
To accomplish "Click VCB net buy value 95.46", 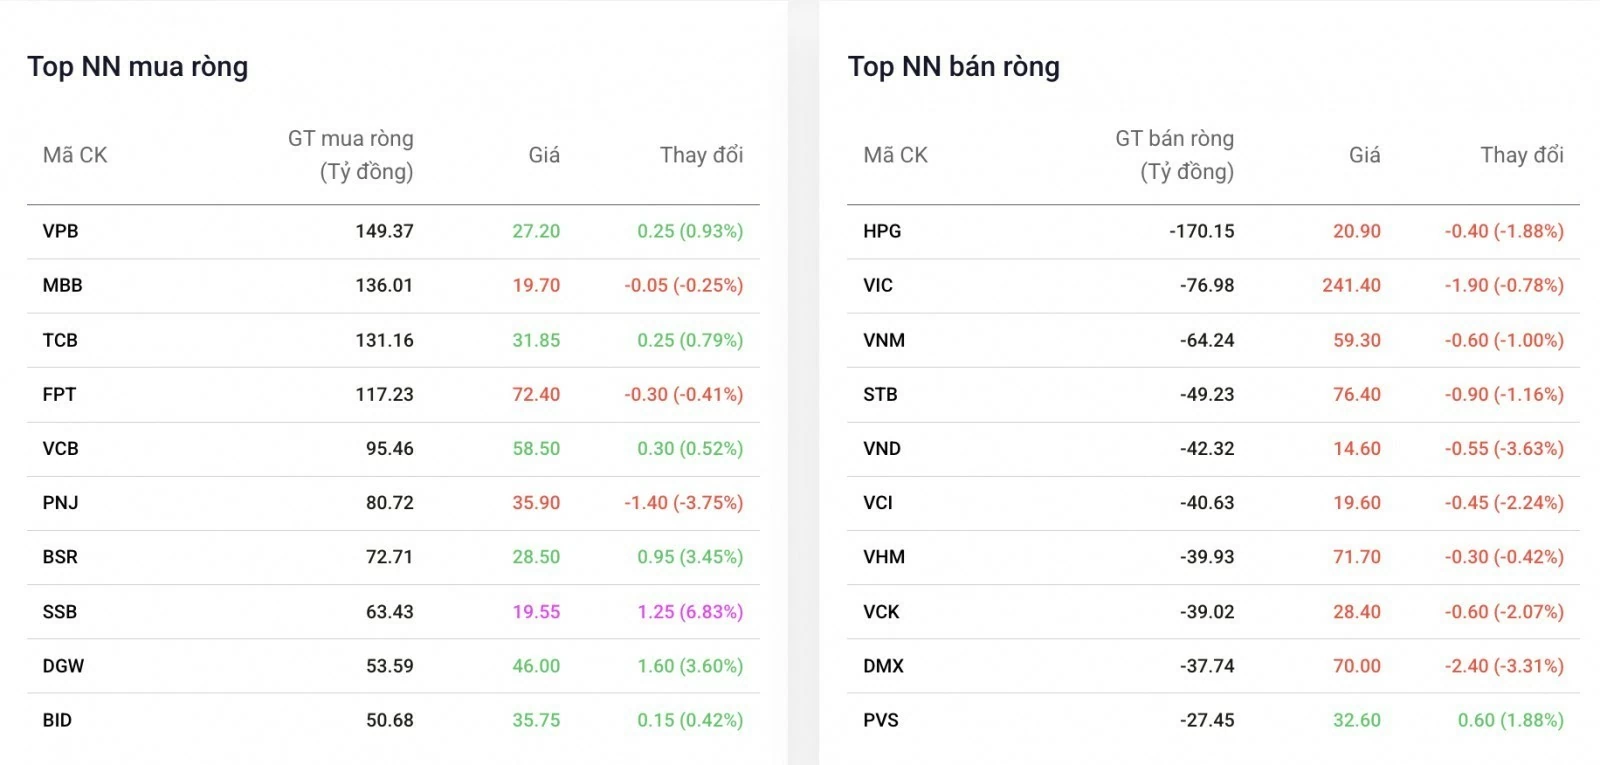I will pos(389,448).
